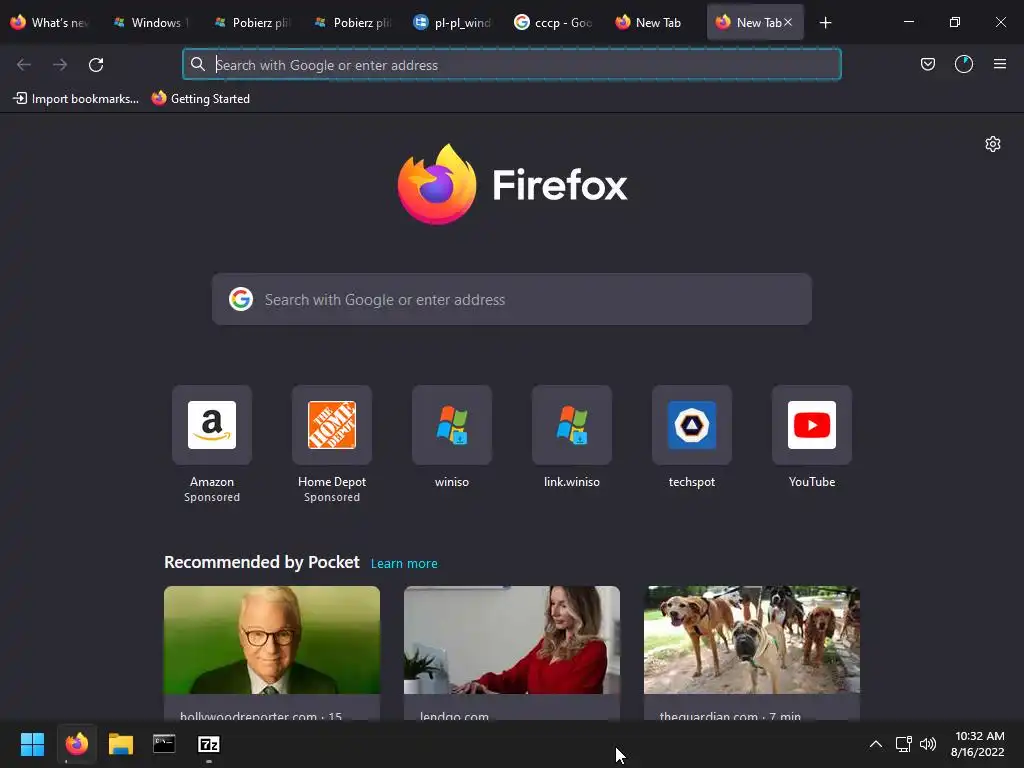Click the magnifier icon in the address bar
The height and width of the screenshot is (768, 1024).
pos(197,64)
